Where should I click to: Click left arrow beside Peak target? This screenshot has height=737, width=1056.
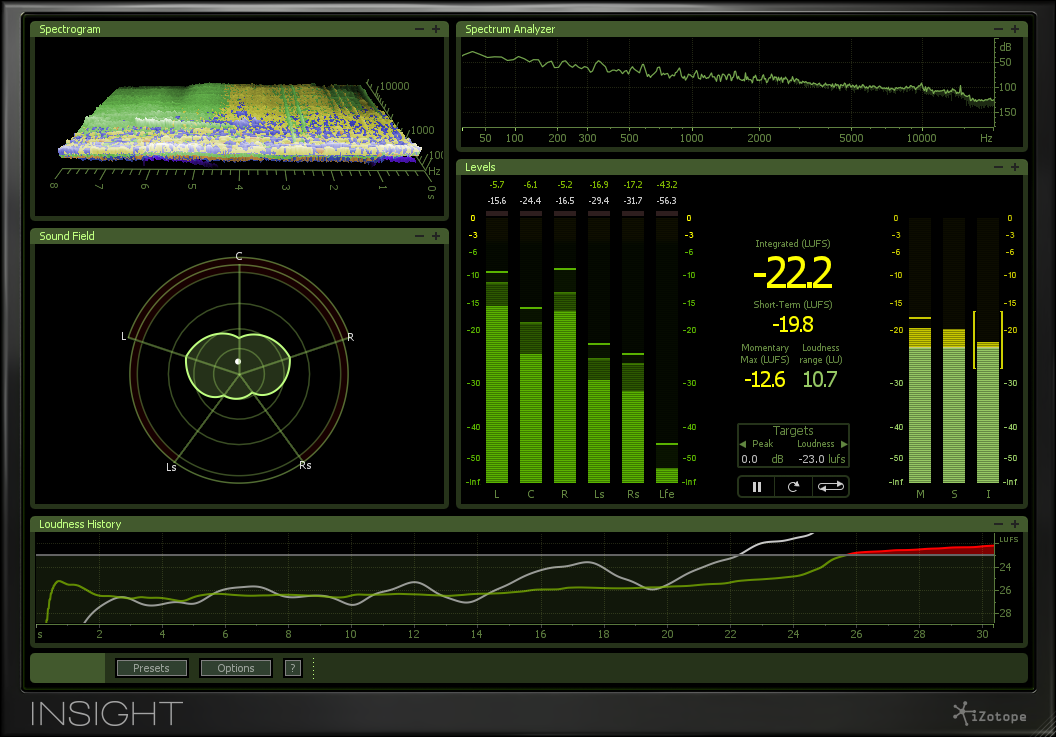point(742,444)
